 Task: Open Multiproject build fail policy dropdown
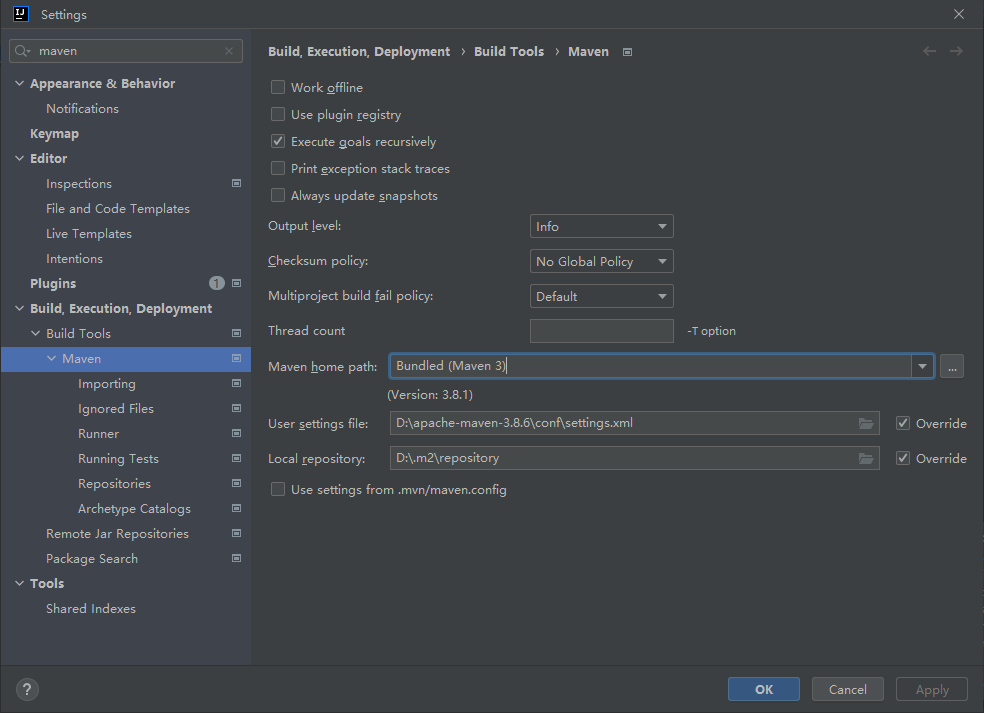pos(601,296)
